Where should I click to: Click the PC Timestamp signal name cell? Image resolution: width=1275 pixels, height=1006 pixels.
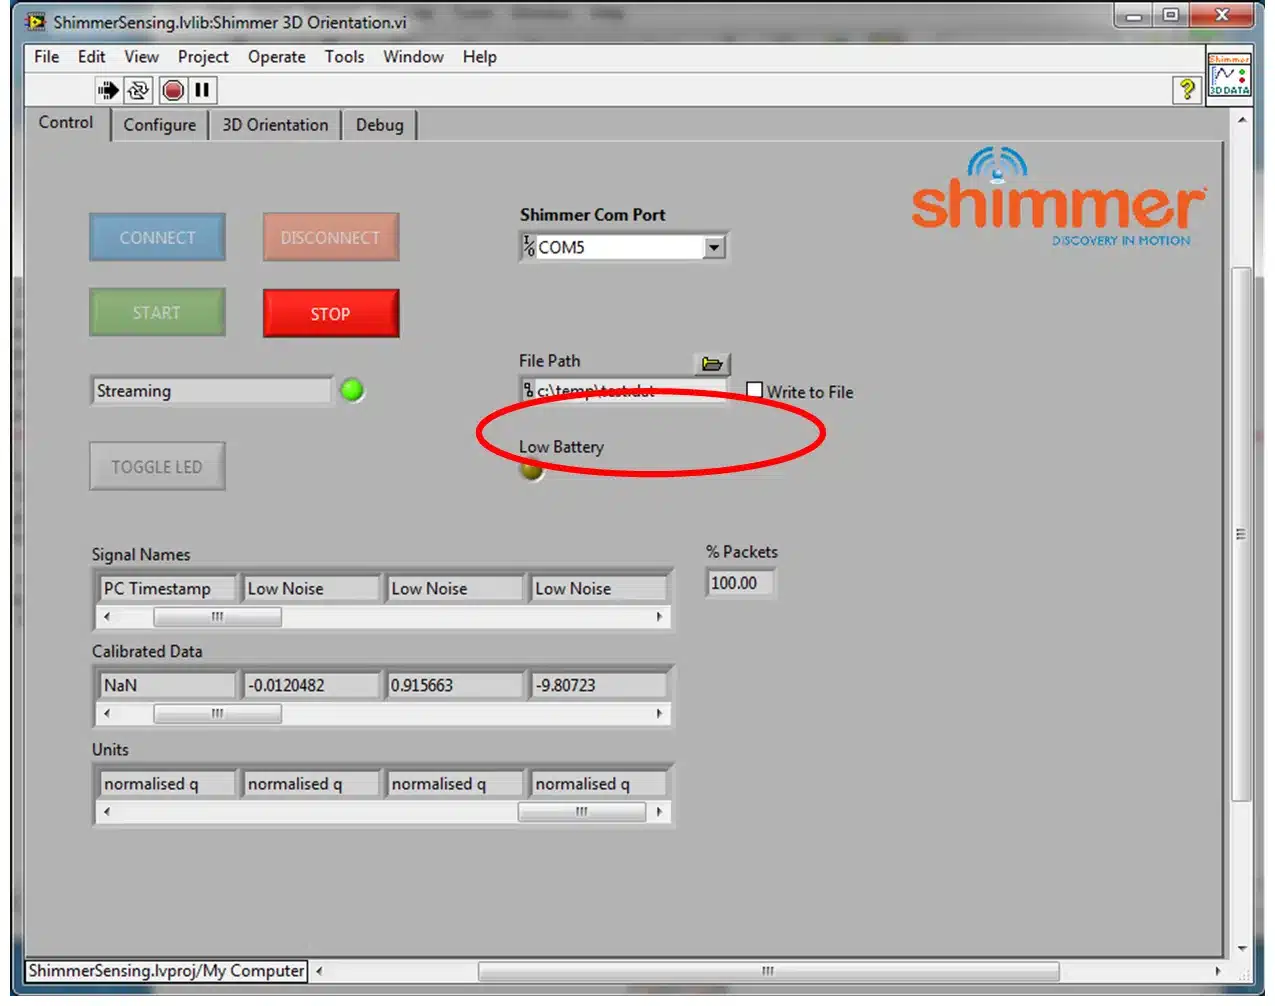(x=168, y=589)
